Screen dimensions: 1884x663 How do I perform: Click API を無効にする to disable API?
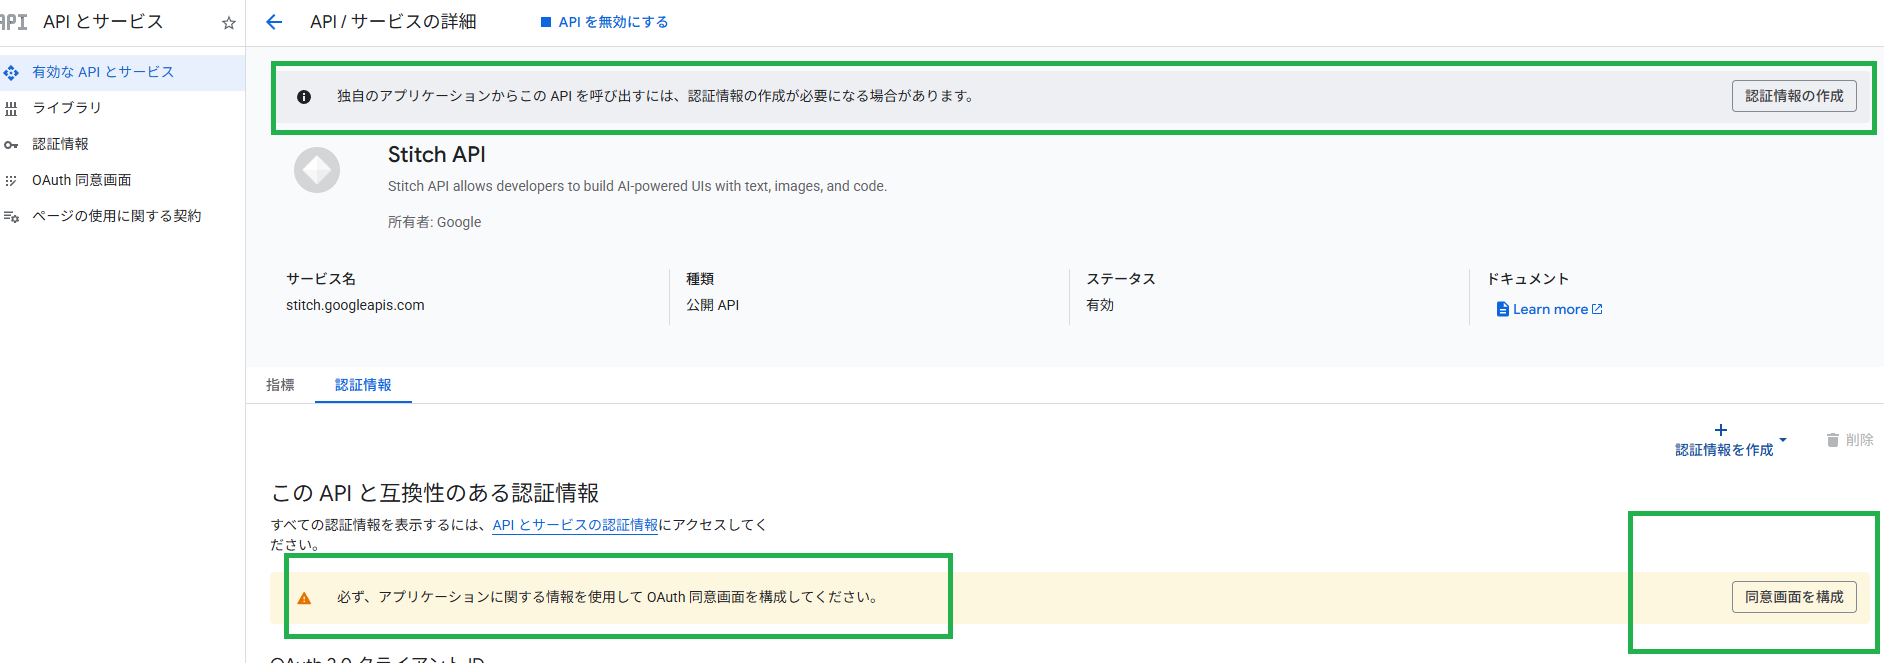604,22
